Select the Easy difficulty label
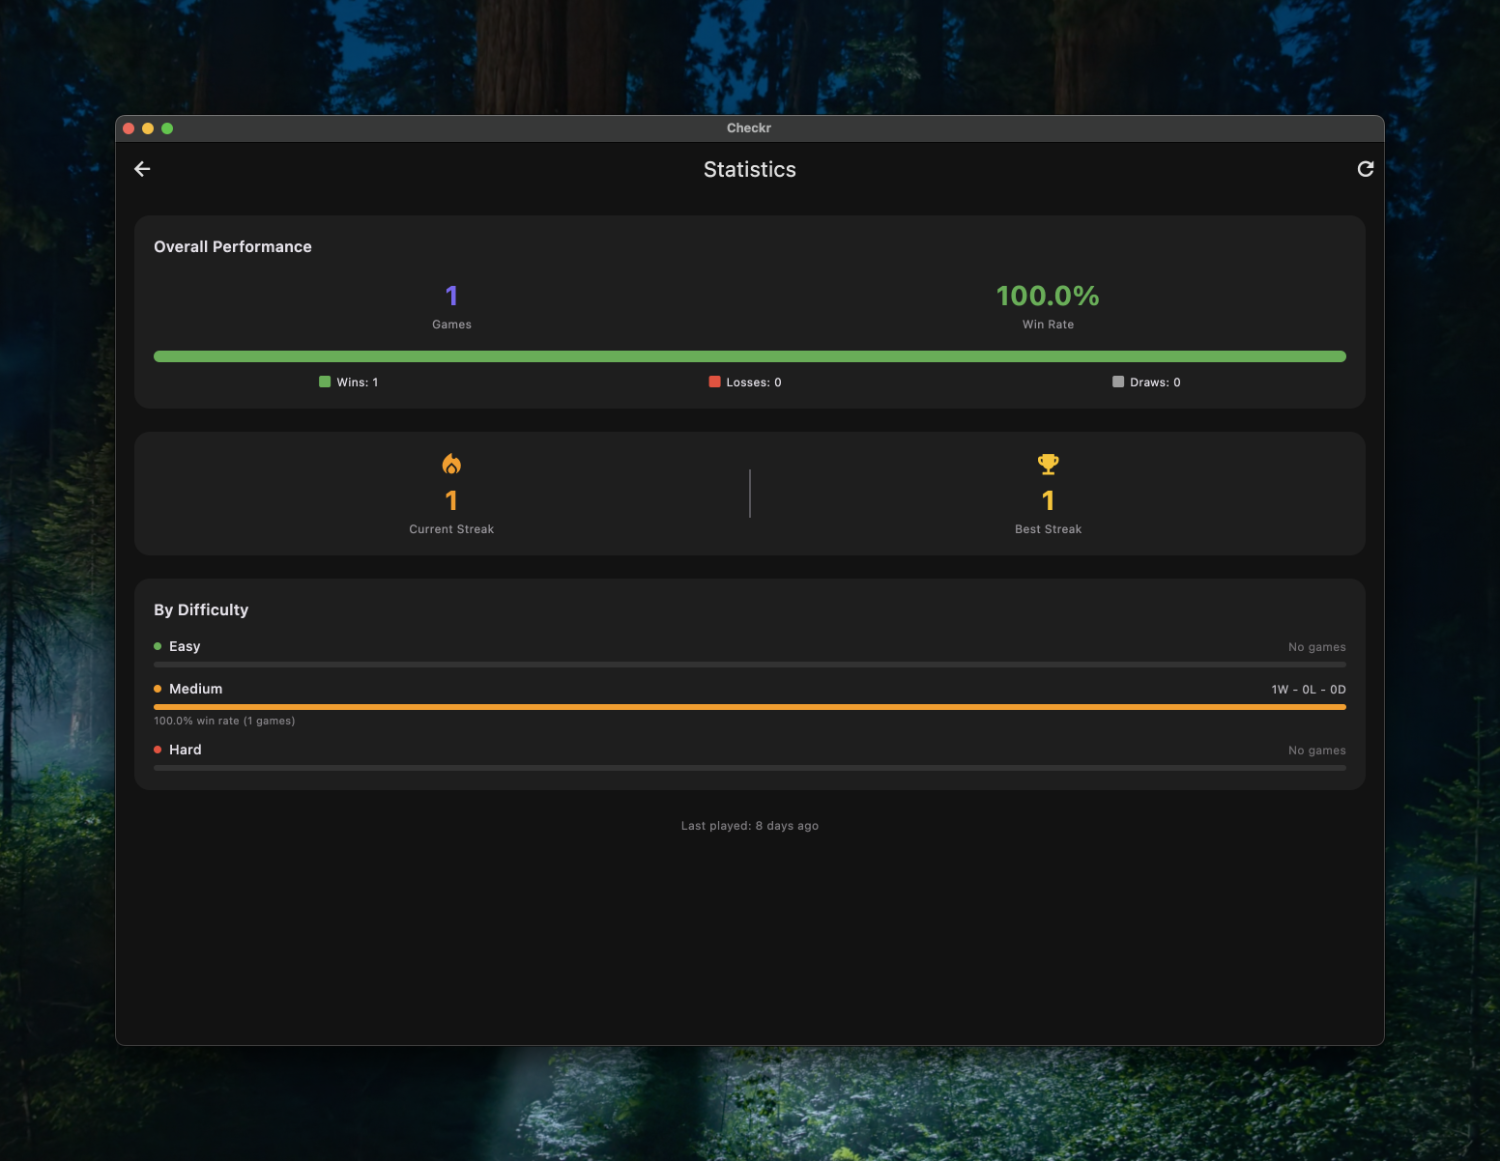This screenshot has height=1161, width=1500. [185, 646]
